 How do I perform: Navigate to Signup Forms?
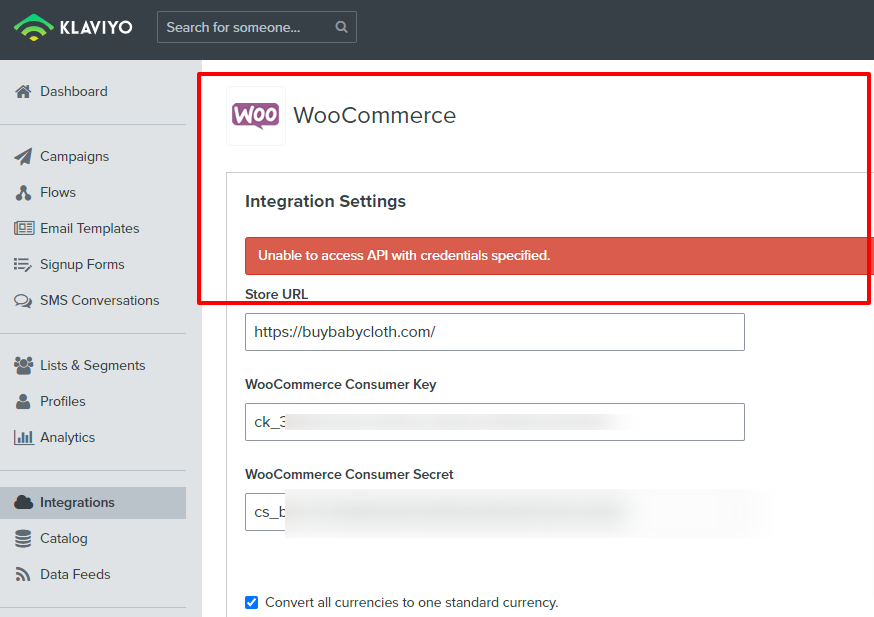[82, 264]
